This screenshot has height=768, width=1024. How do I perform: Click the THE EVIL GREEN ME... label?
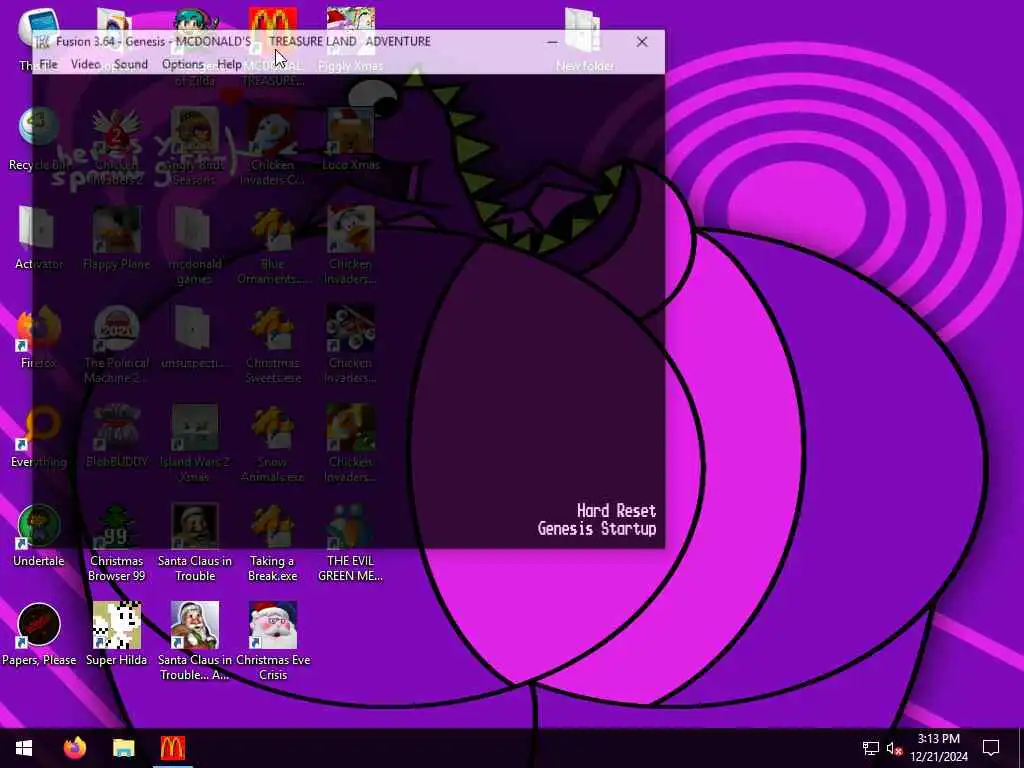pyautogui.click(x=350, y=568)
